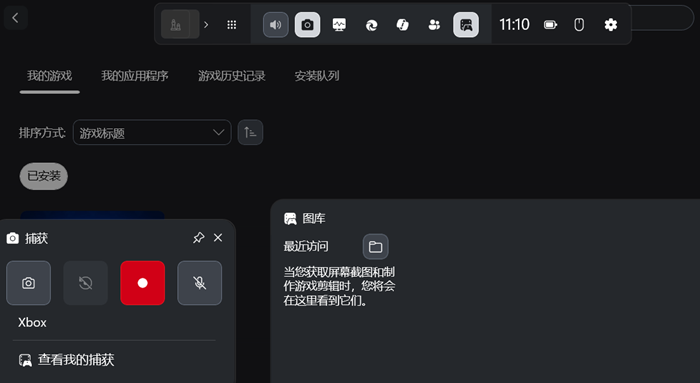Click 排序方式 label
This screenshot has width=700, height=383.
click(42, 133)
